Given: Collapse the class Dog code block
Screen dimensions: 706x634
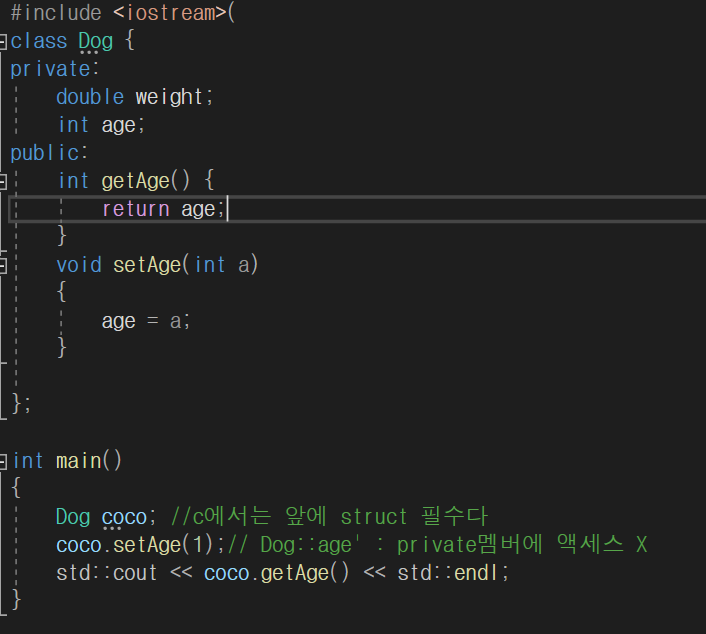Looking at the screenshot, I should point(3,41).
